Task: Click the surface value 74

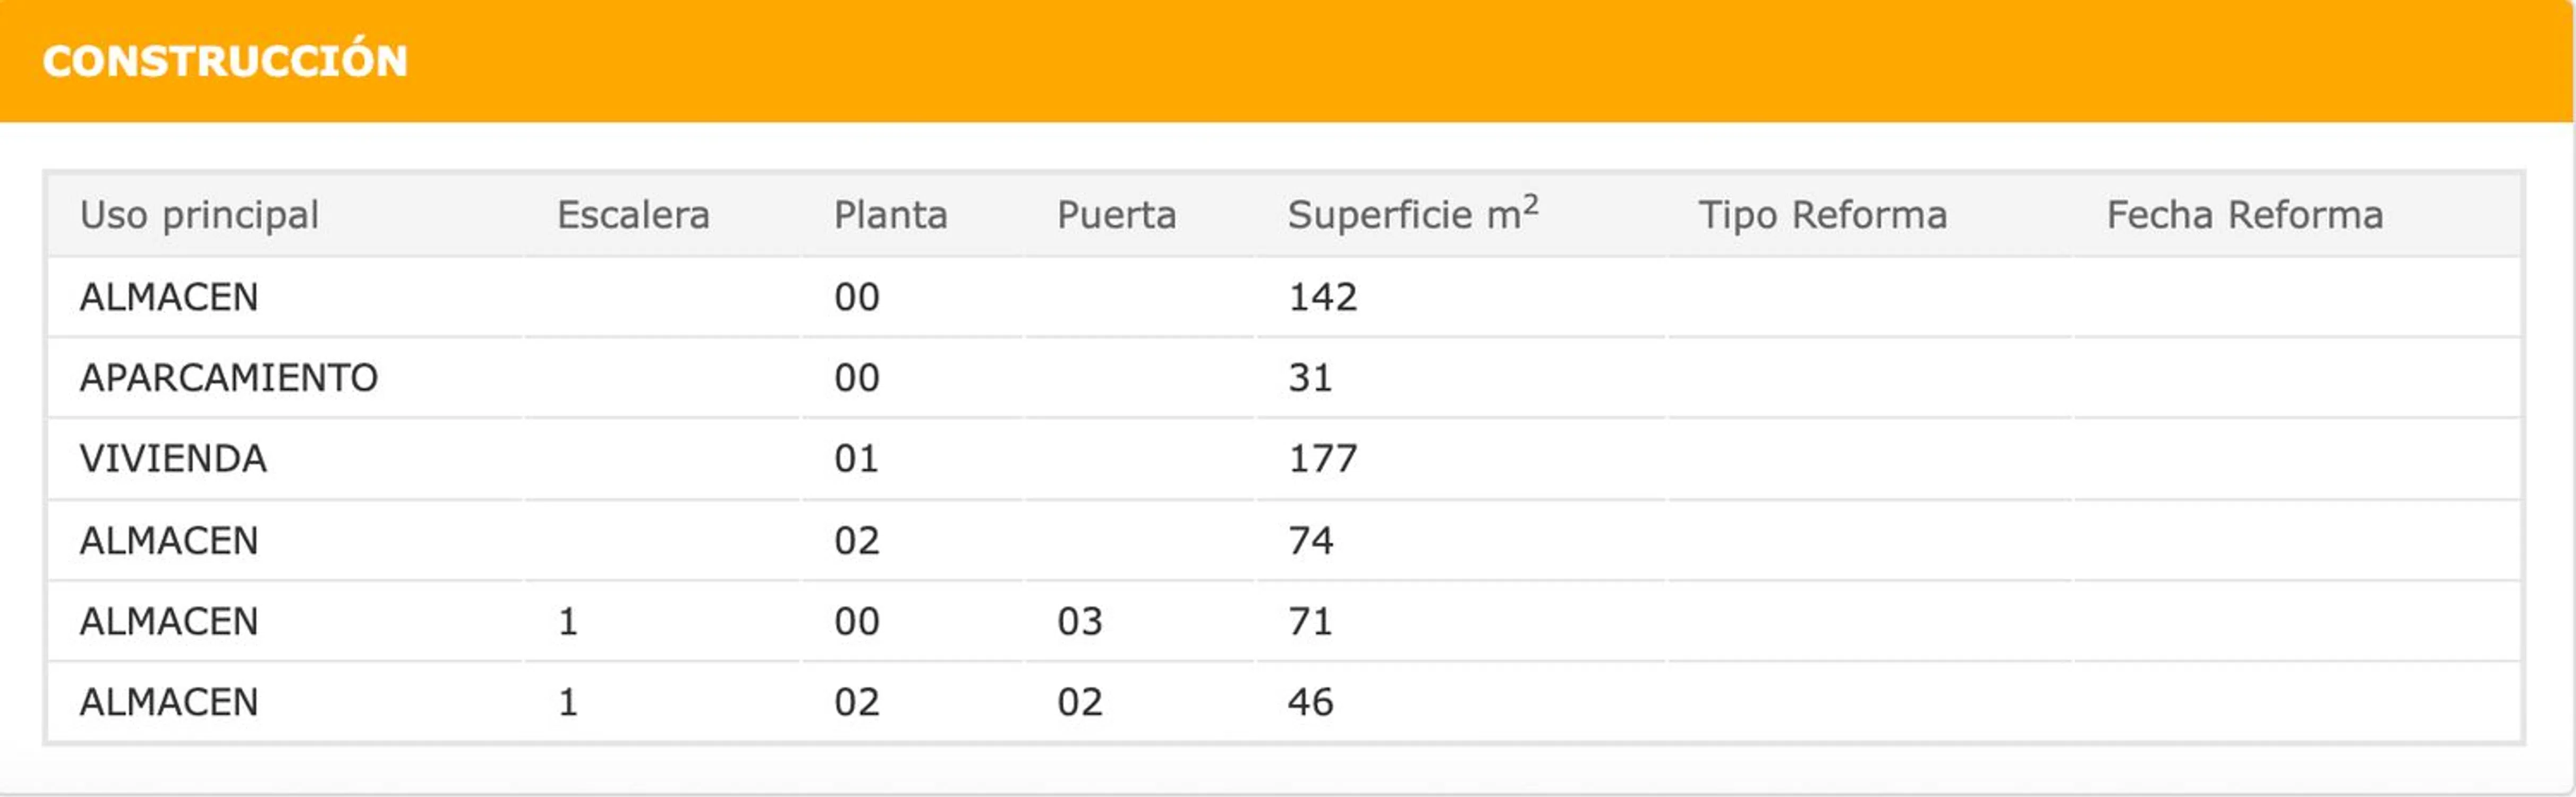Action: [1310, 541]
